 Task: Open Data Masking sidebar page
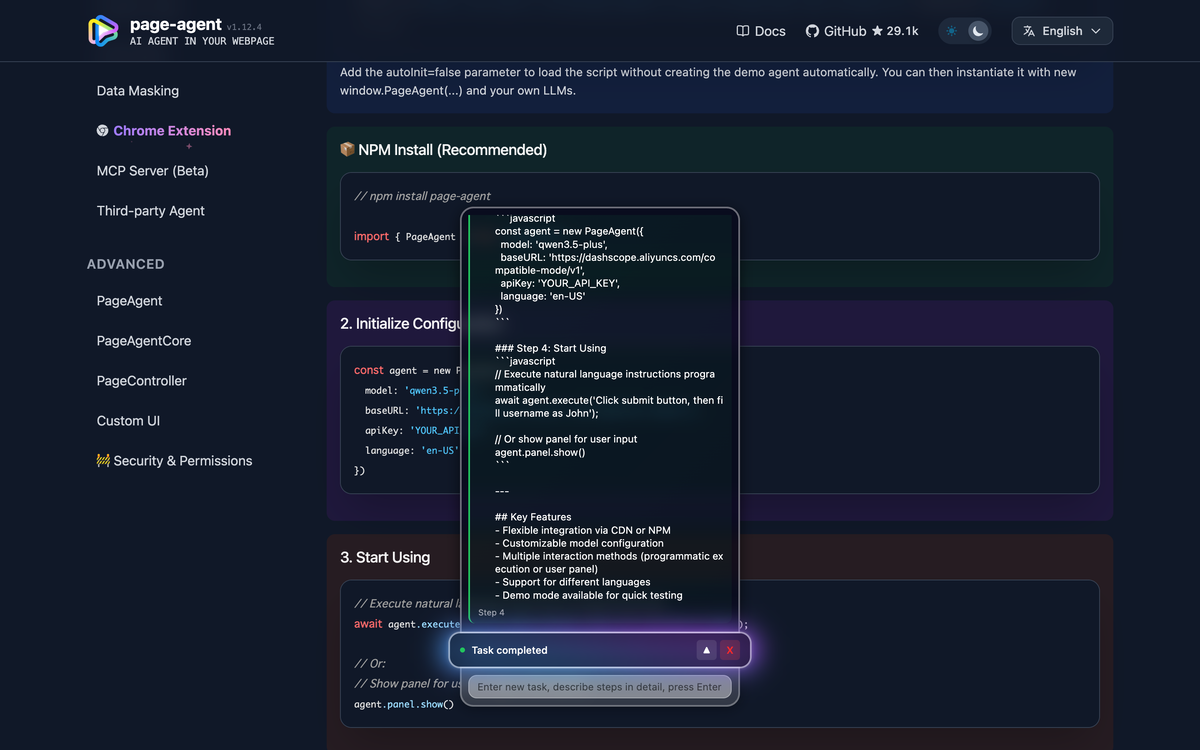point(138,91)
